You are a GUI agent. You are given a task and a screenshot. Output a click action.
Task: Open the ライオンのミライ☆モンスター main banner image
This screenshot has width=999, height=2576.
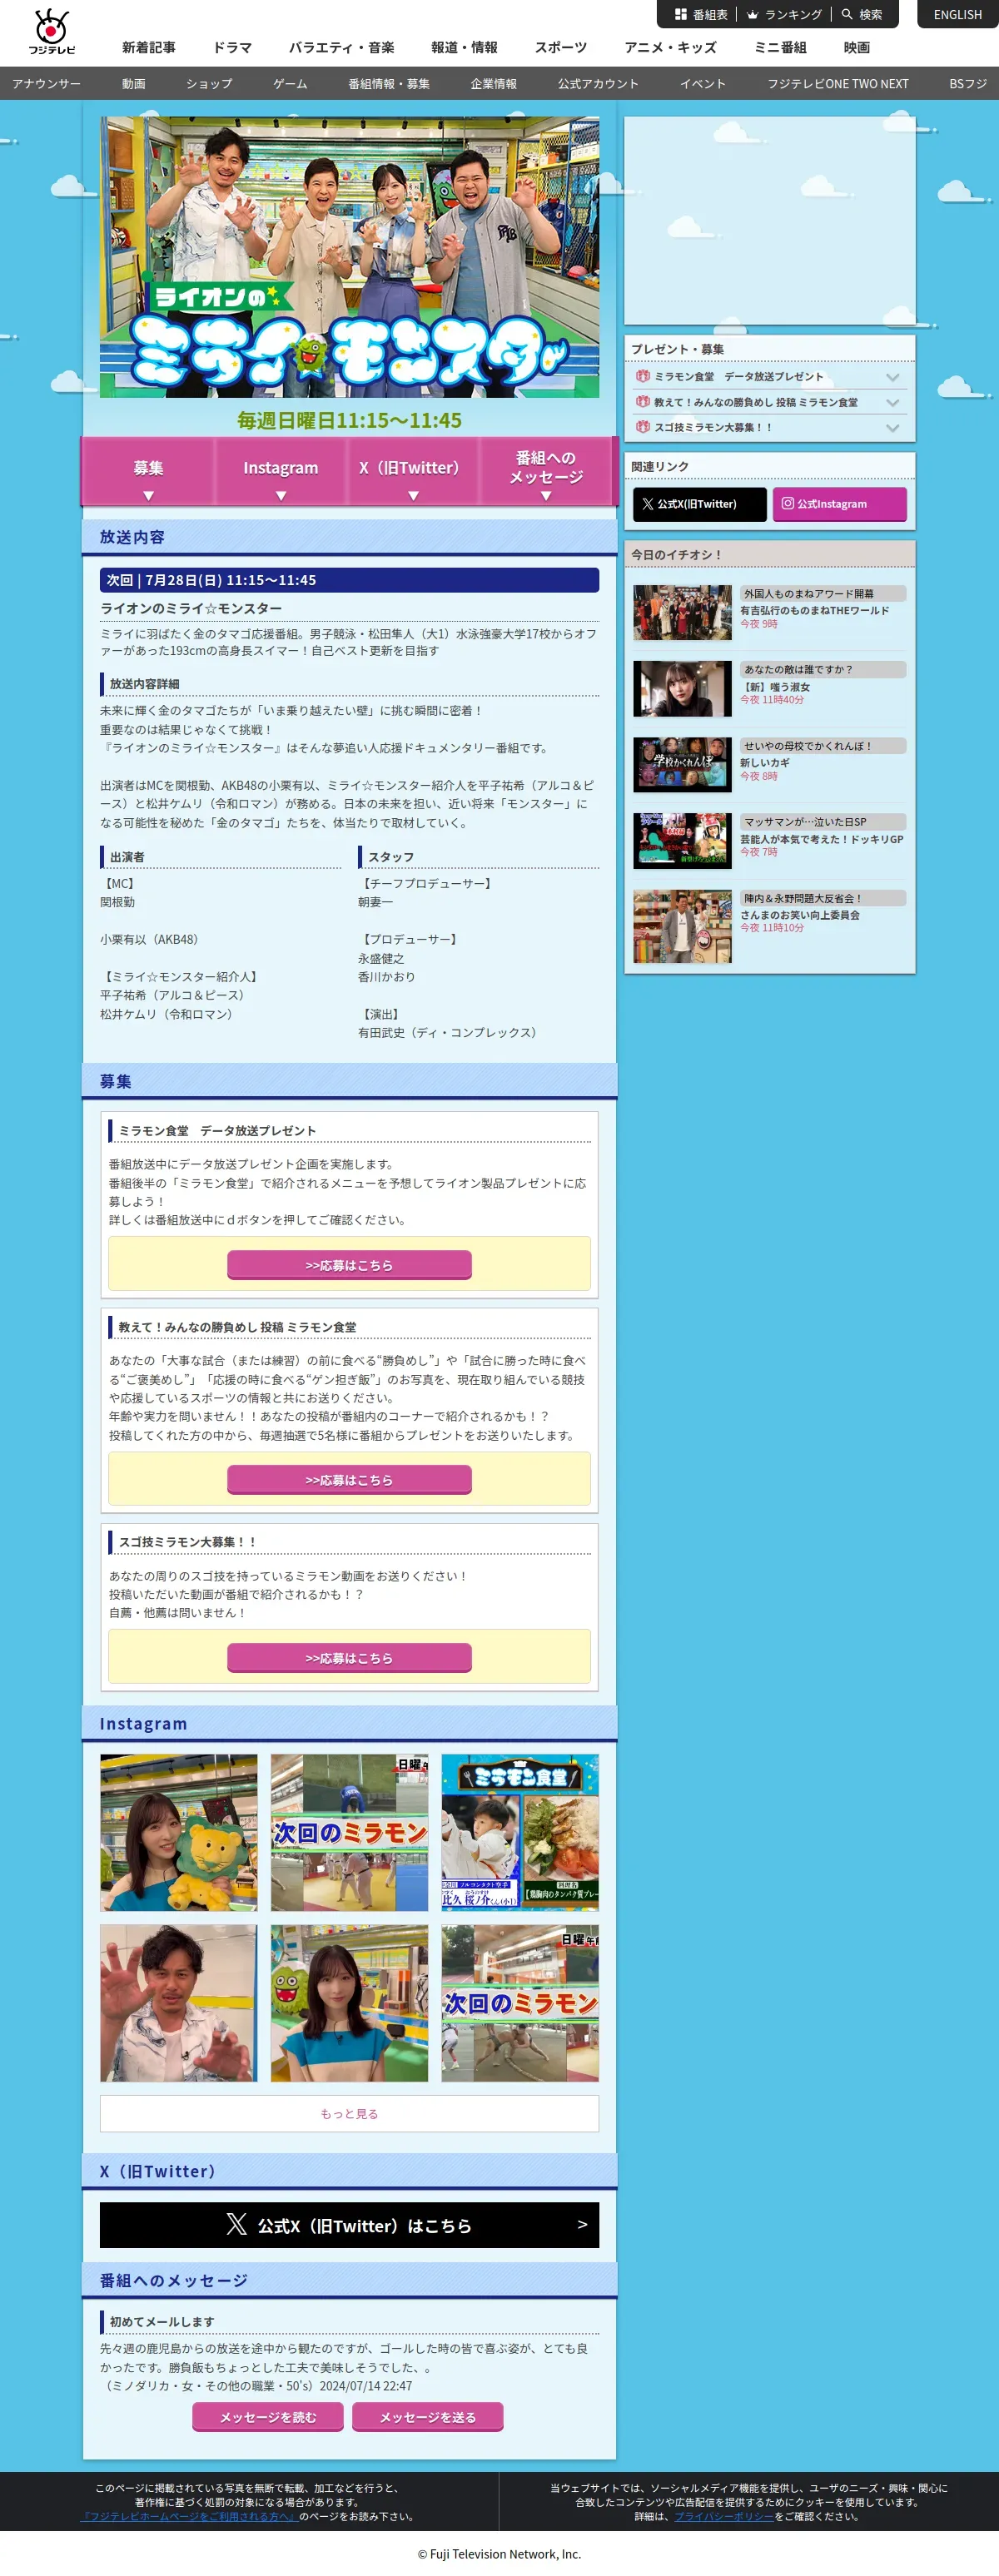click(x=349, y=257)
